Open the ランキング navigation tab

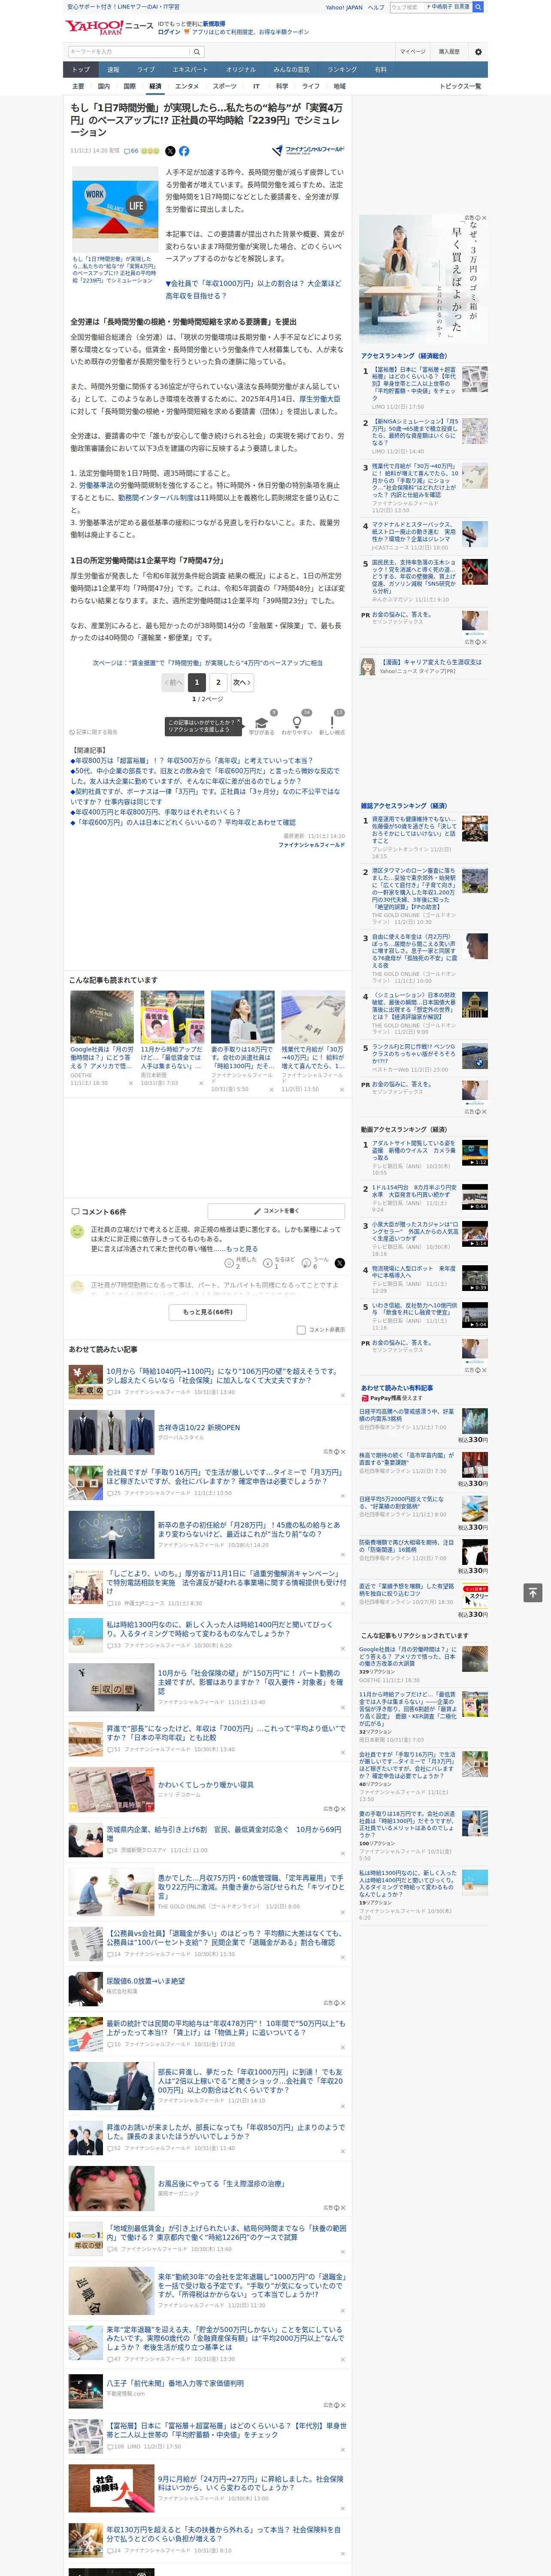pos(342,69)
